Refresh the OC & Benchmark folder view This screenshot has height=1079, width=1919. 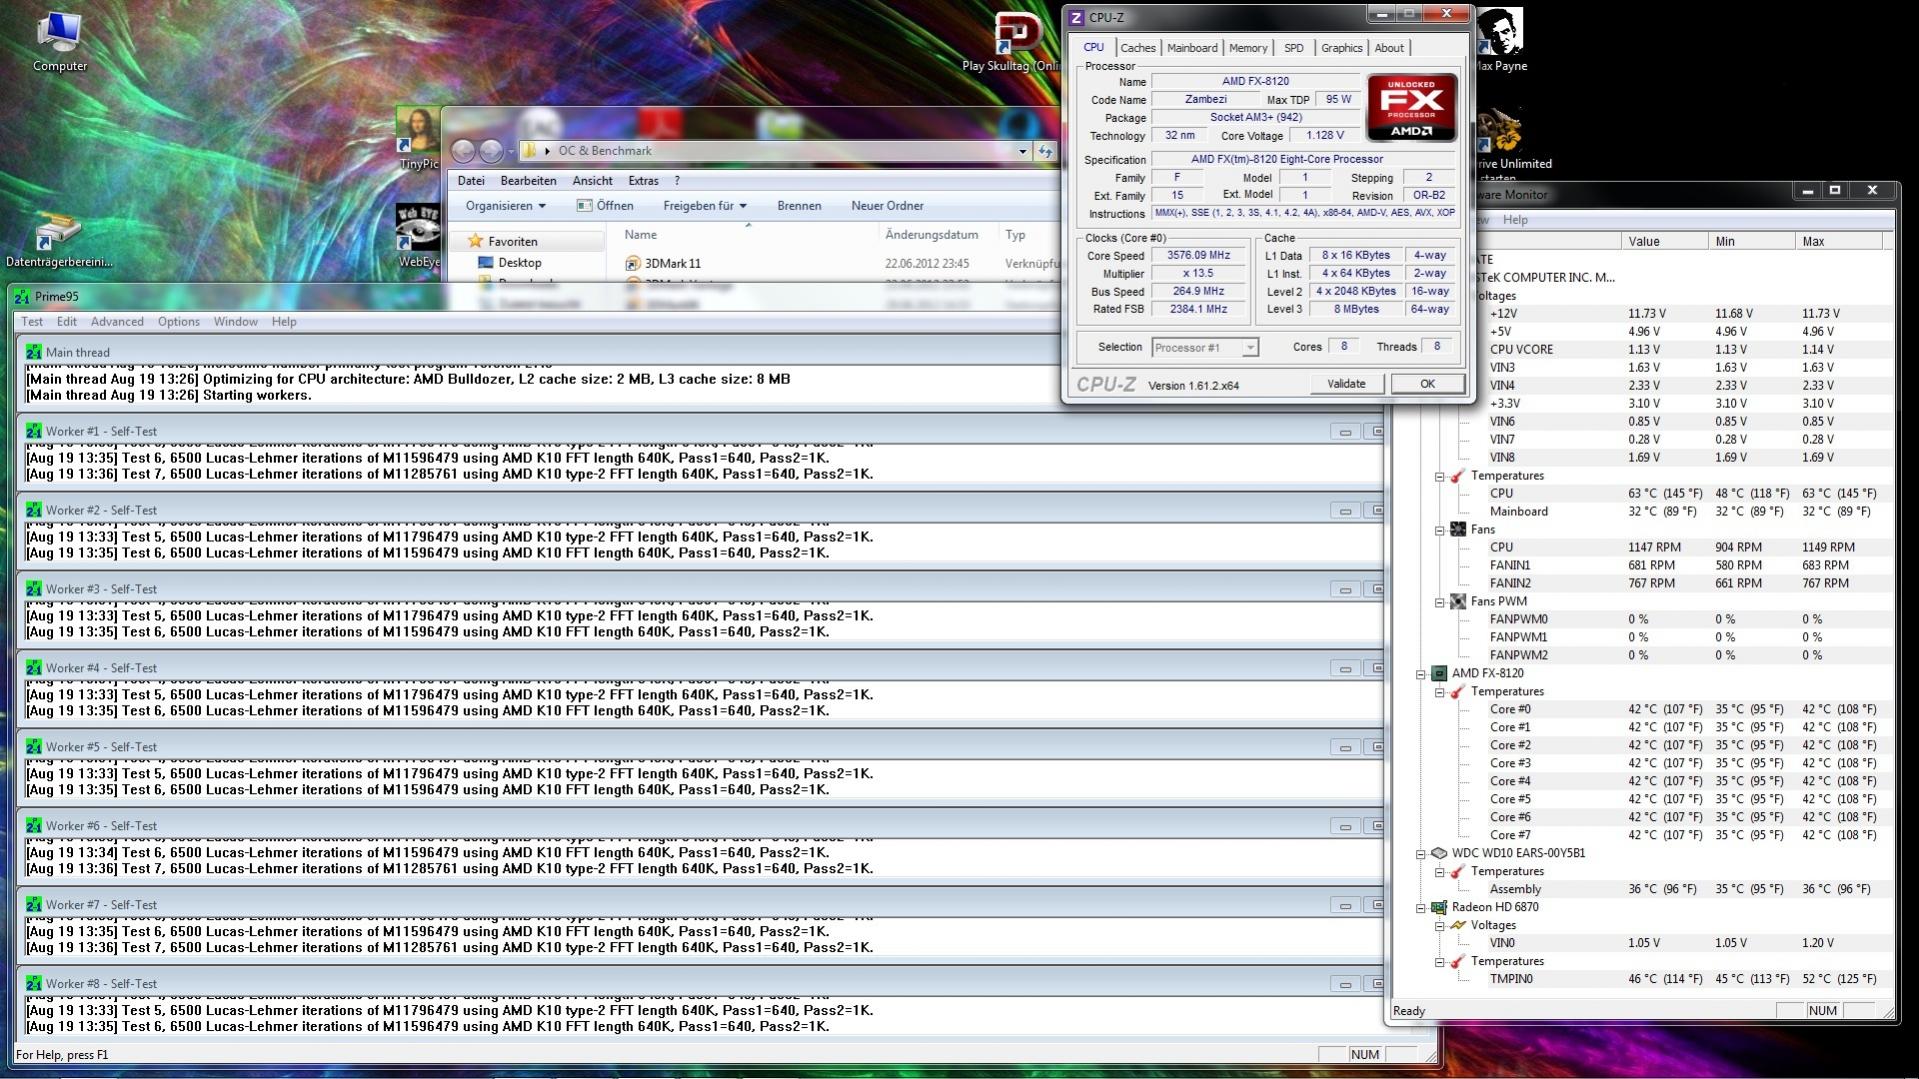(1045, 151)
